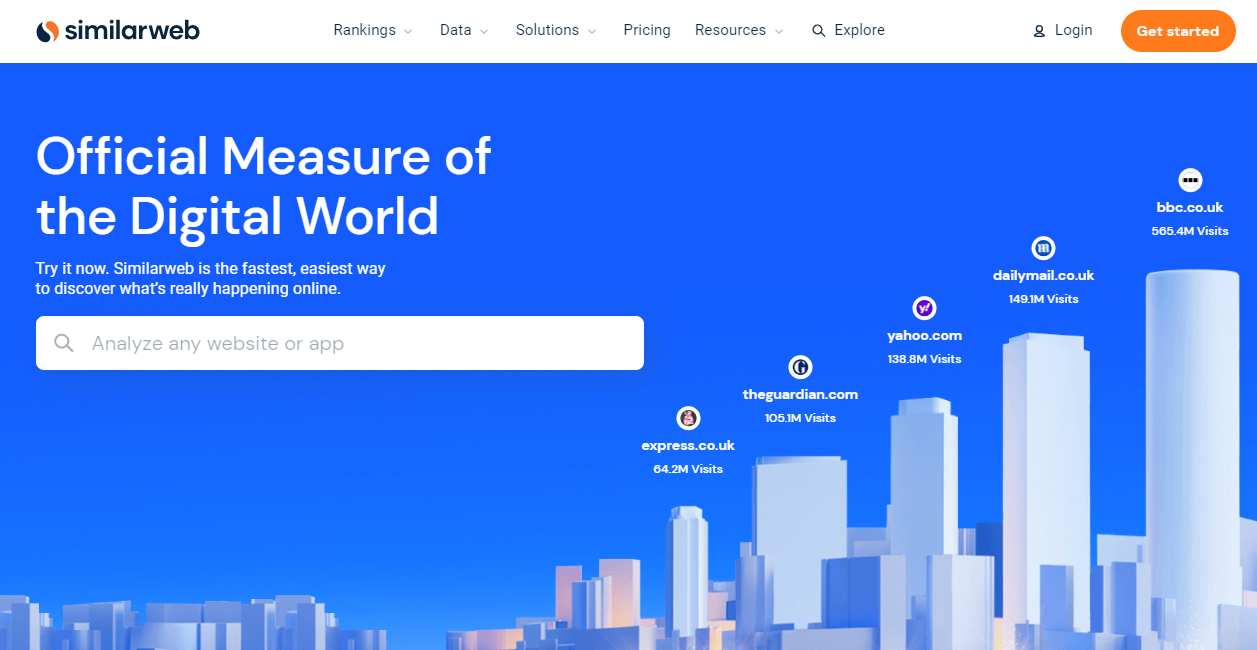Expand the Resources dropdown chevron
Viewport: 1257px width, 650px height.
[x=779, y=32]
